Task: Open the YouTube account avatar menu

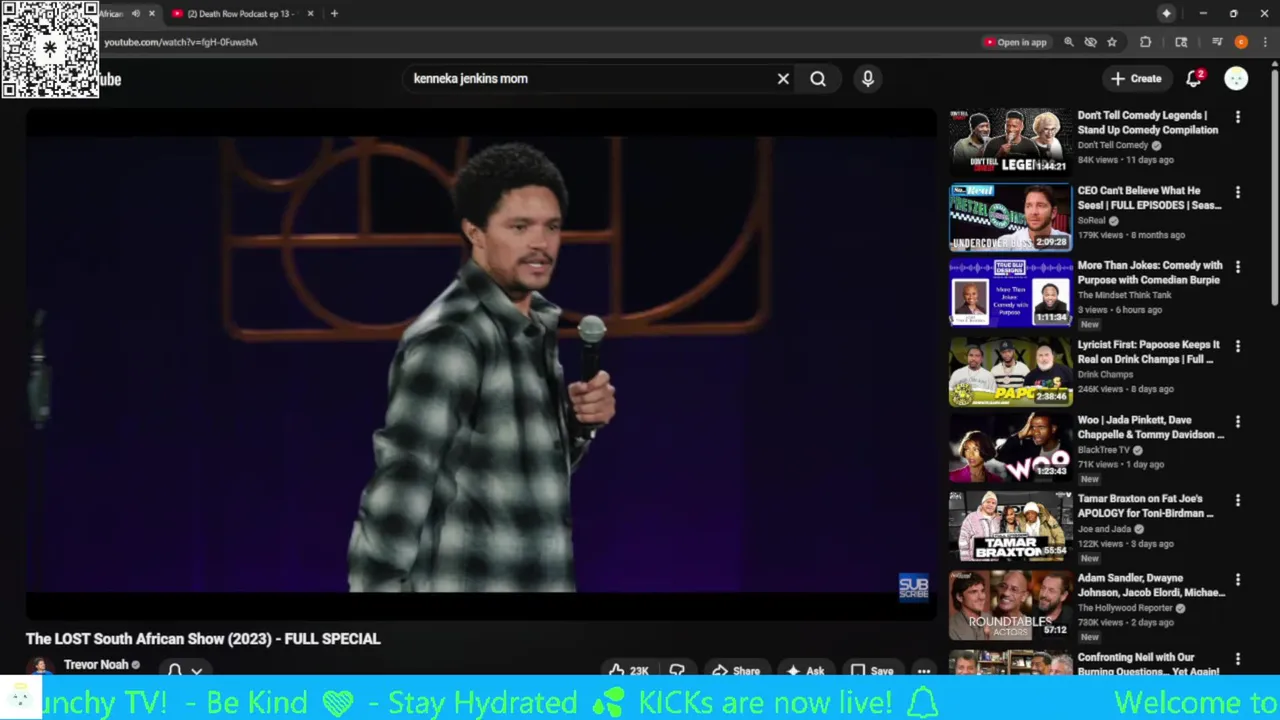Action: [1236, 79]
